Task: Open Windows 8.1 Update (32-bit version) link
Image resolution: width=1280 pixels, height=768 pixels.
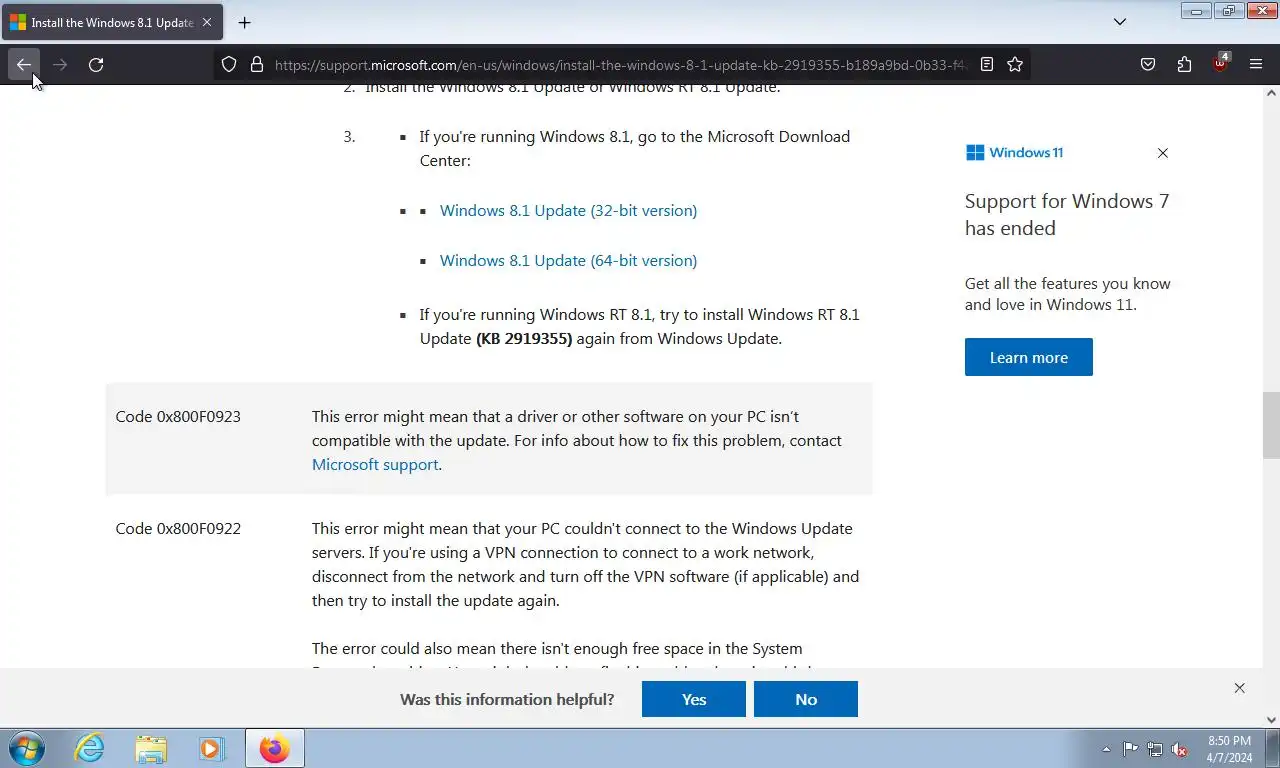Action: tap(568, 210)
